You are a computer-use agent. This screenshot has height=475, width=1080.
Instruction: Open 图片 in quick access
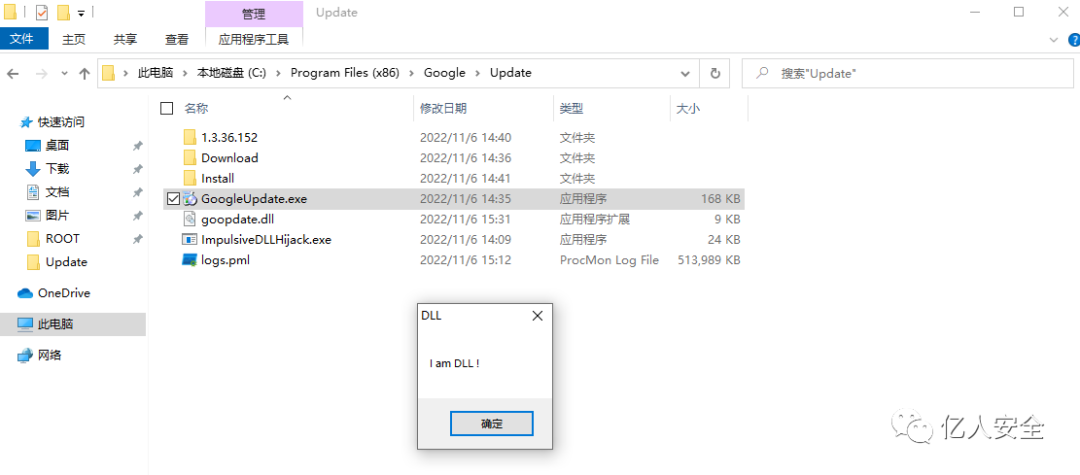tap(57, 215)
